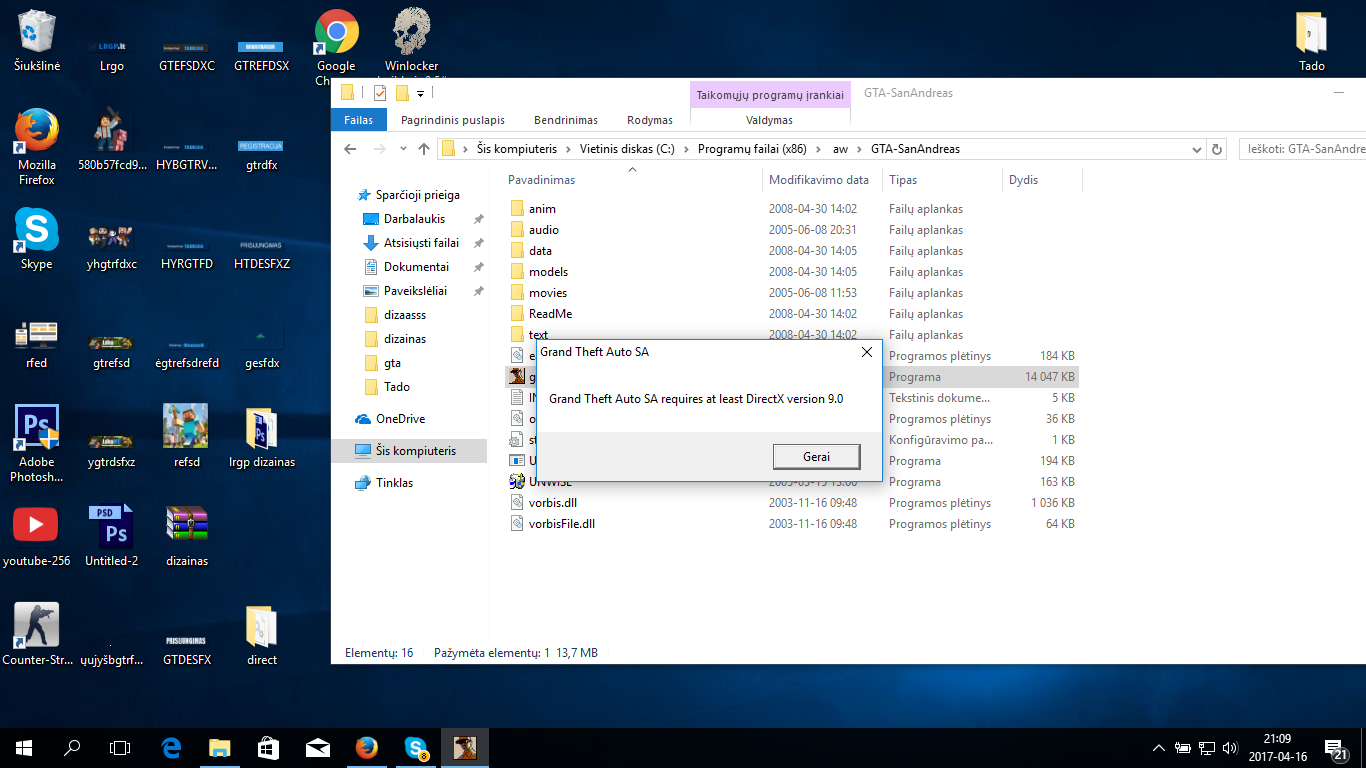Sort by Tipas column header
The height and width of the screenshot is (768, 1366).
[x=903, y=180]
